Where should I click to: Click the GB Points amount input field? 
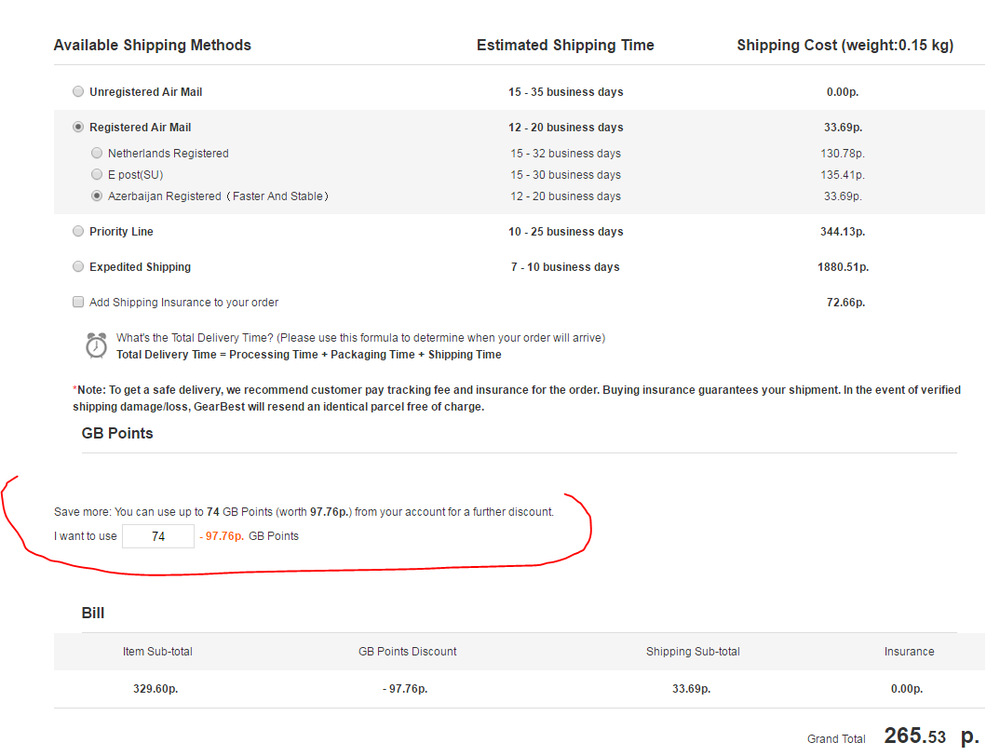158,537
